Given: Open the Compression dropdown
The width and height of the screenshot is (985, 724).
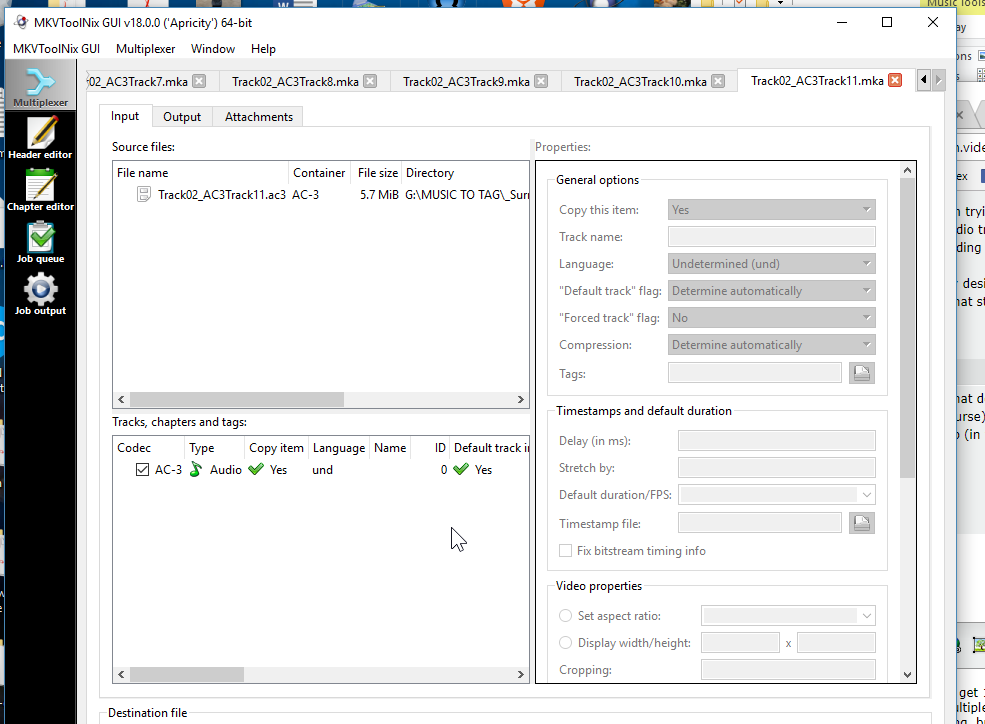Looking at the screenshot, I should point(771,345).
